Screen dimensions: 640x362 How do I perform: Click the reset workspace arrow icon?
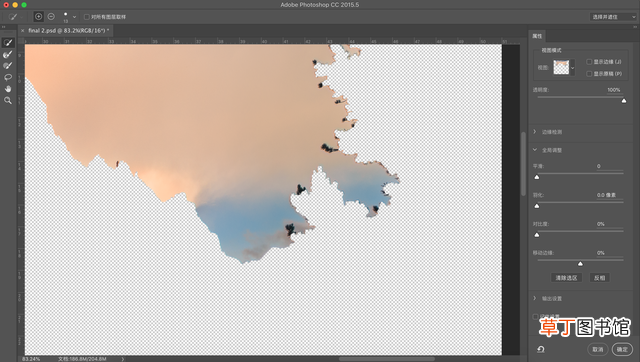point(541,349)
